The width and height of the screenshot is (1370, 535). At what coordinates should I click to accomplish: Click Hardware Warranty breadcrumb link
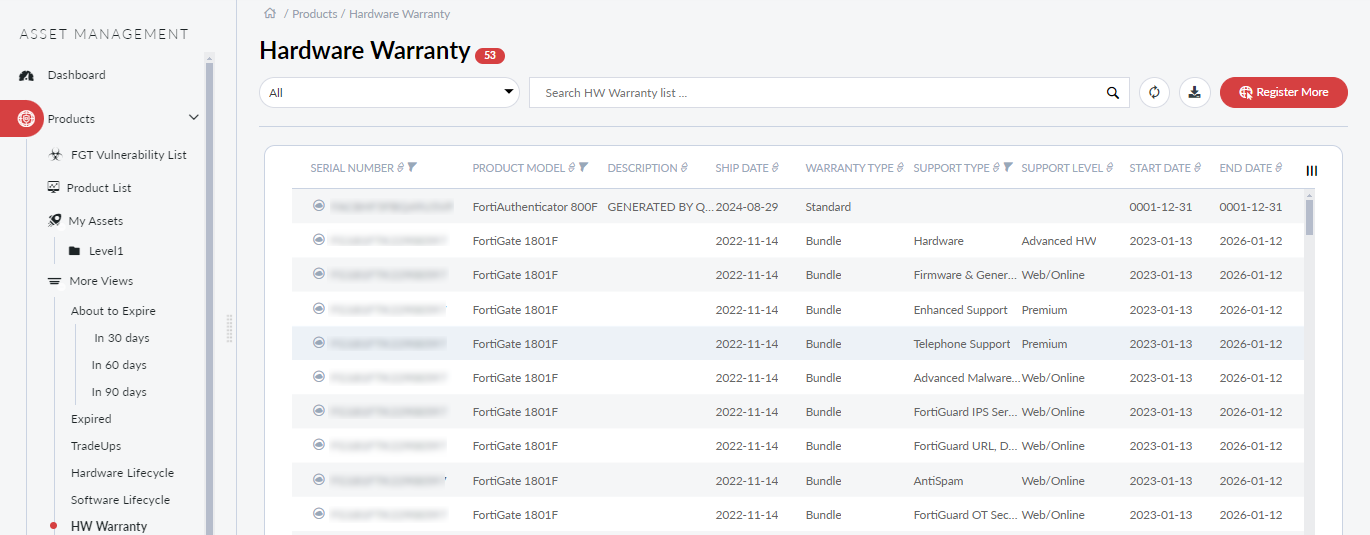pyautogui.click(x=399, y=14)
